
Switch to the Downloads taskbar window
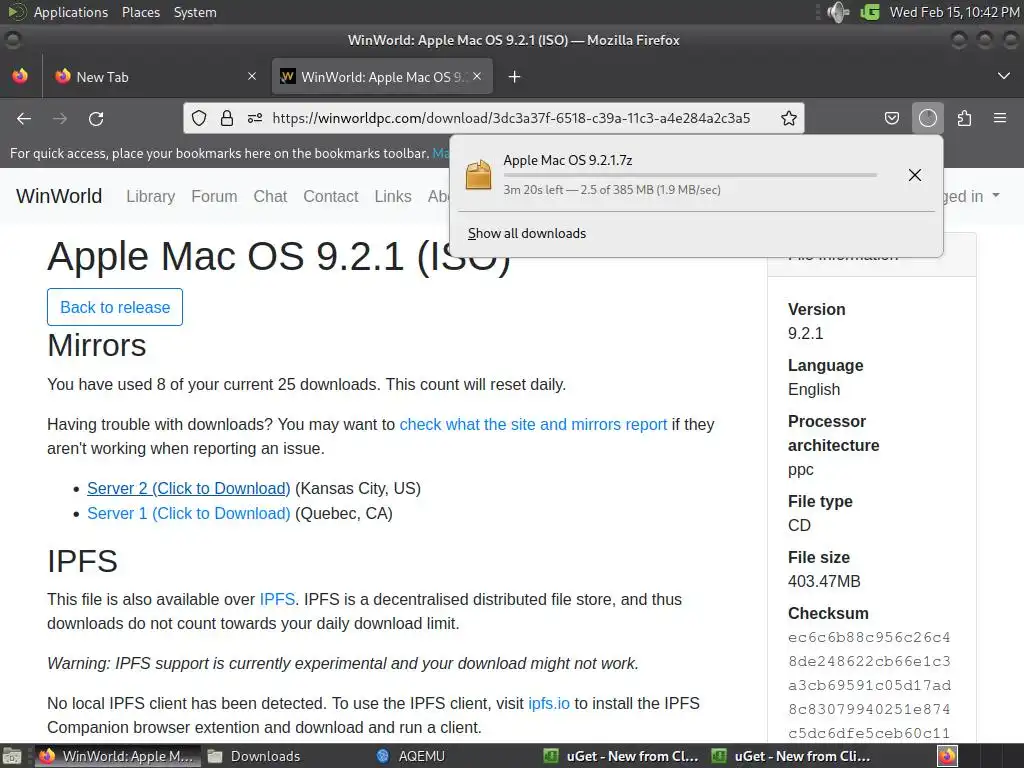(x=254, y=756)
